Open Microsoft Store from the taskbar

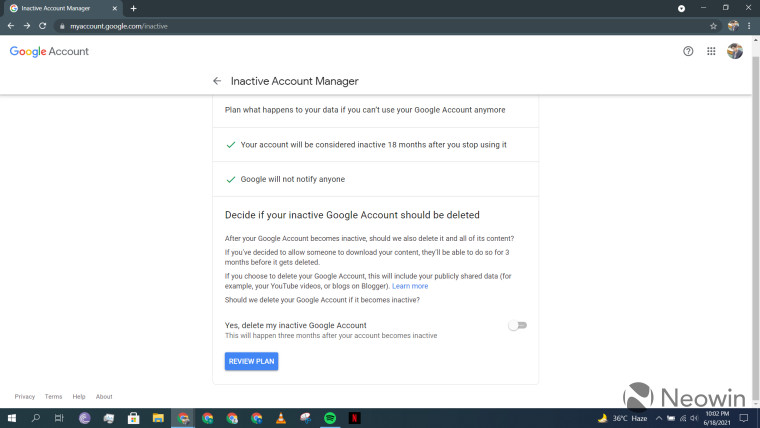pos(133,418)
